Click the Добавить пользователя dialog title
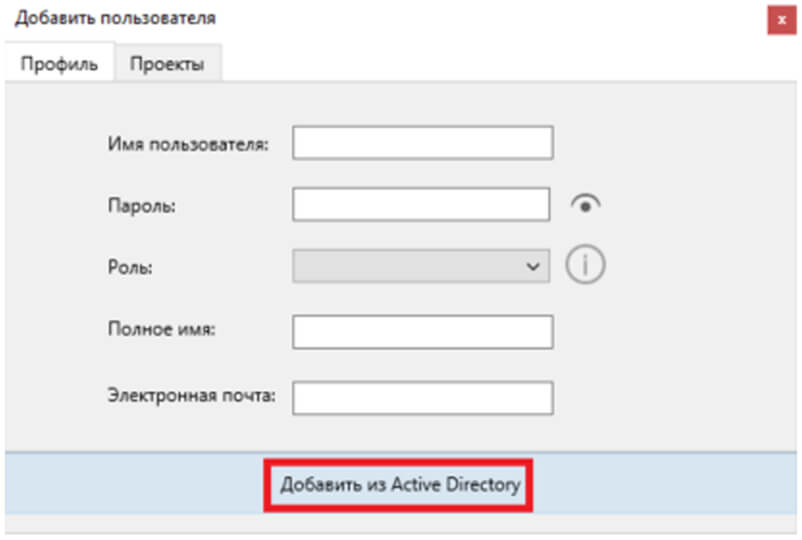 [x=116, y=18]
